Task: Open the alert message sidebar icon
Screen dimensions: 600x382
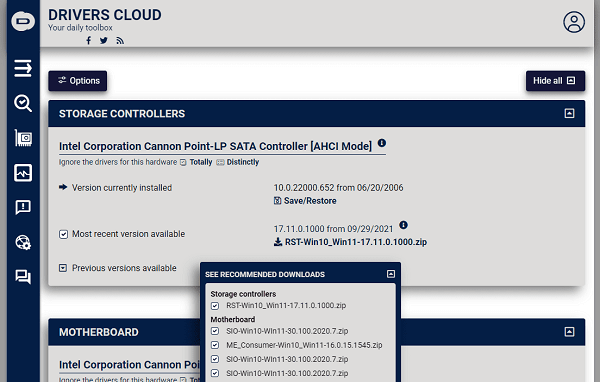Action: (x=23, y=207)
